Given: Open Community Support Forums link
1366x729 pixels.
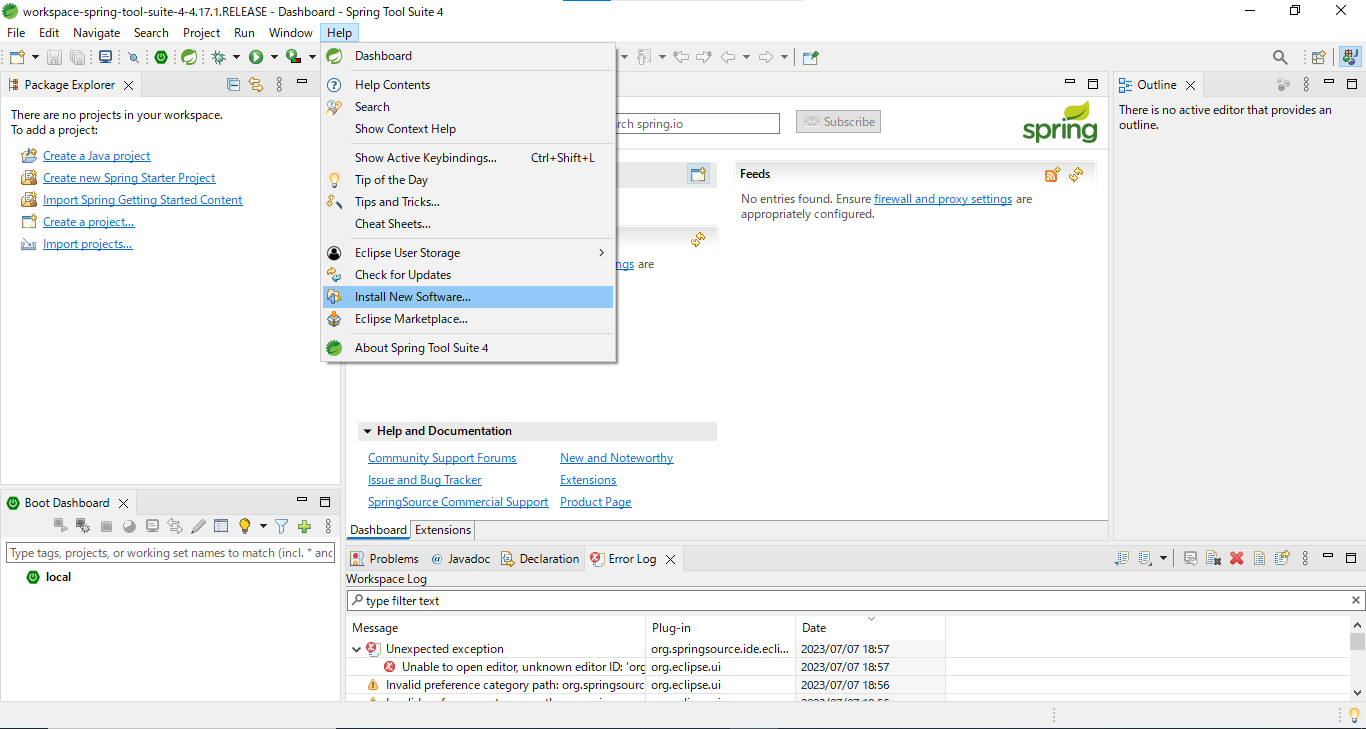Looking at the screenshot, I should [442, 458].
